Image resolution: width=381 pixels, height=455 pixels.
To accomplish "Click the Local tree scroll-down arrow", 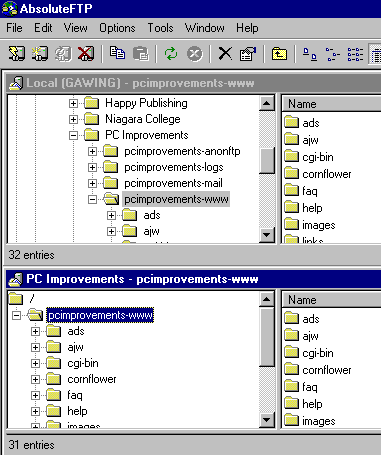I will pos(266,235).
